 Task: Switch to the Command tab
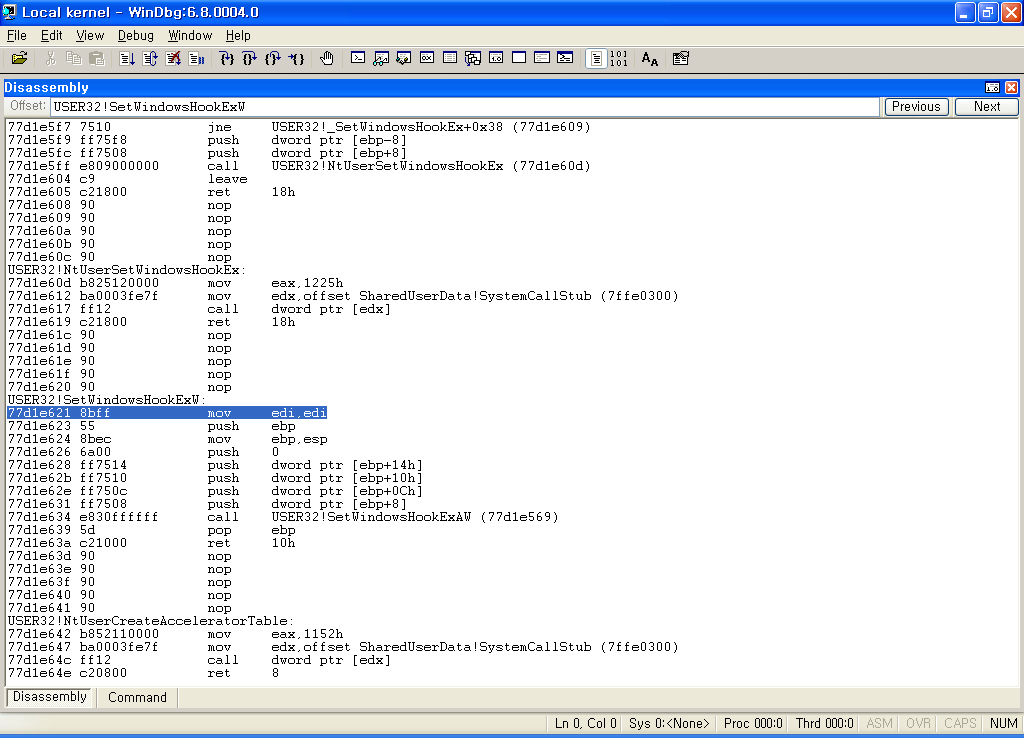(137, 698)
